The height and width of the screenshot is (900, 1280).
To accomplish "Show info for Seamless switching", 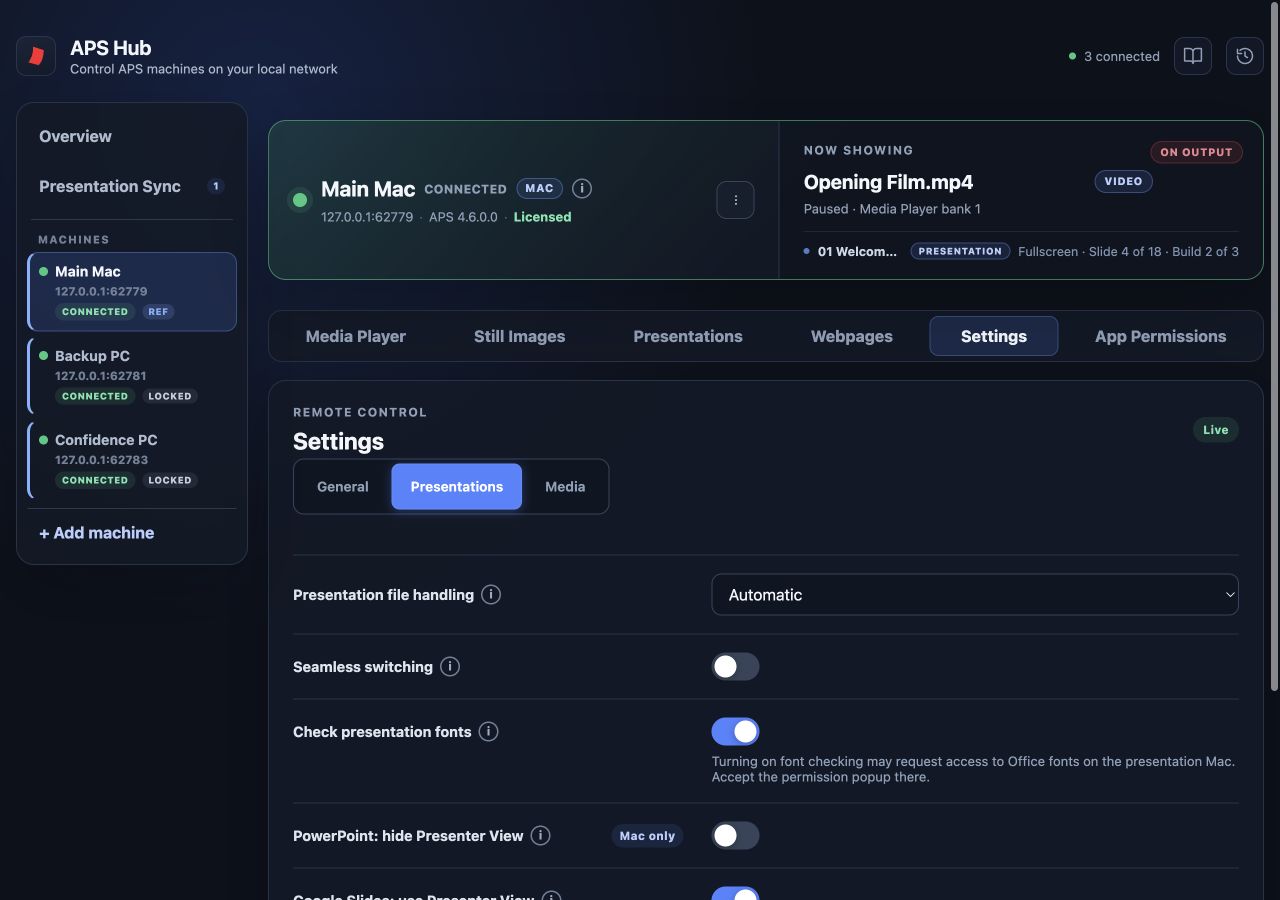I will click(x=450, y=666).
